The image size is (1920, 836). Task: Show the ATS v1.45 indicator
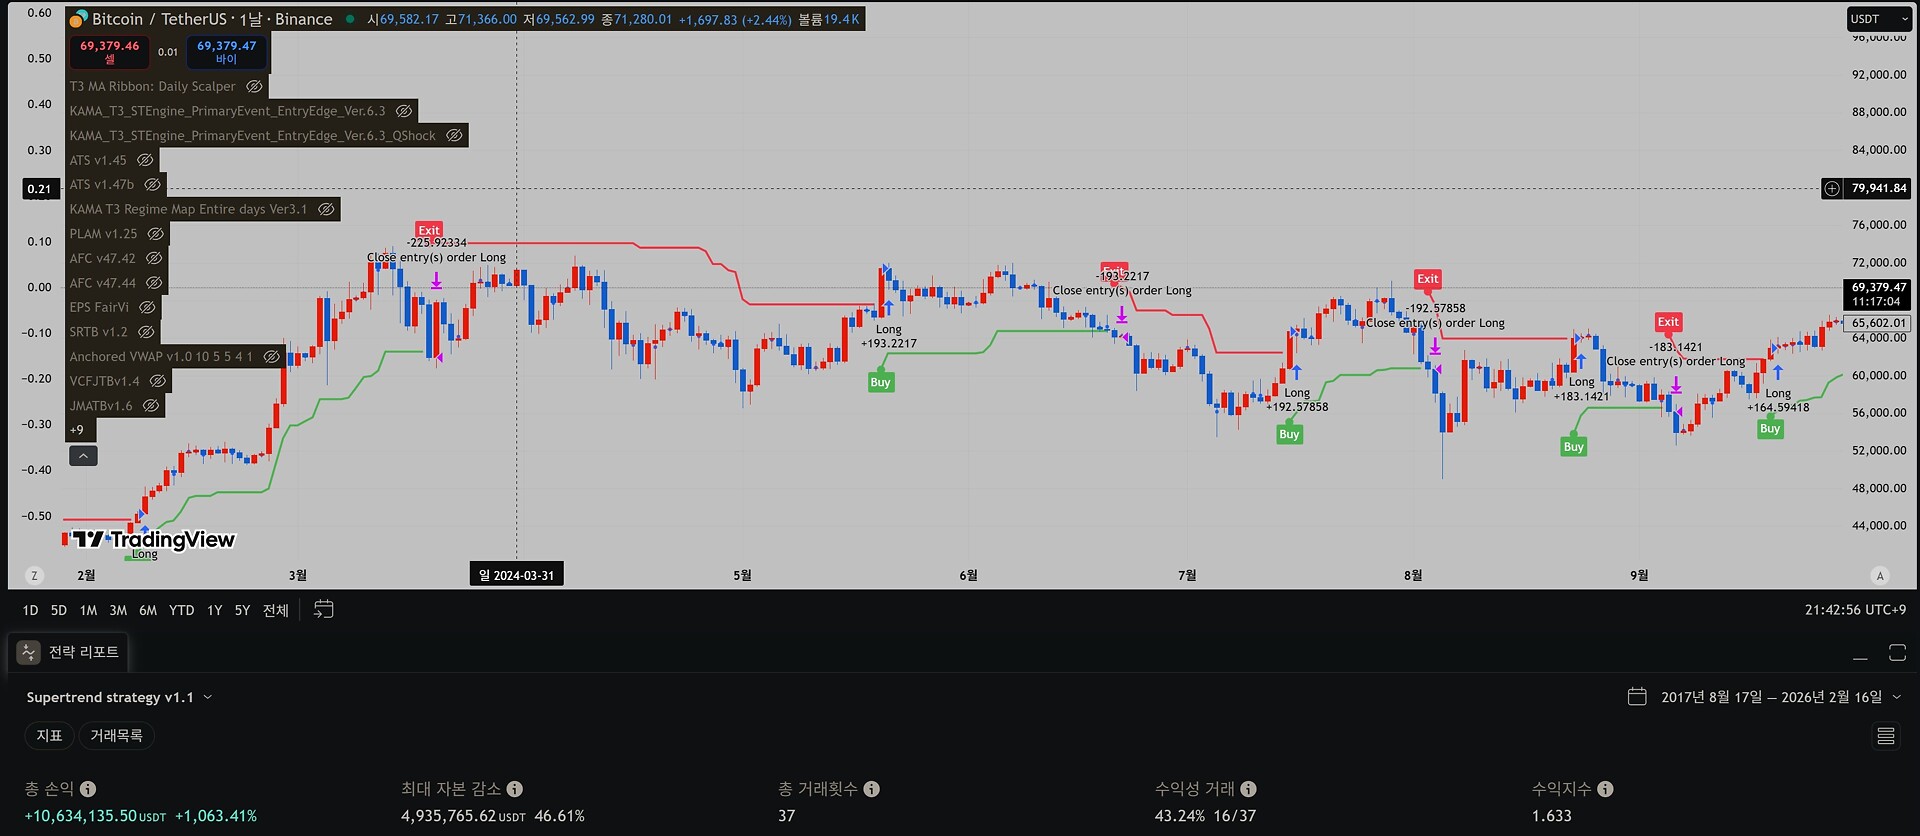(145, 160)
